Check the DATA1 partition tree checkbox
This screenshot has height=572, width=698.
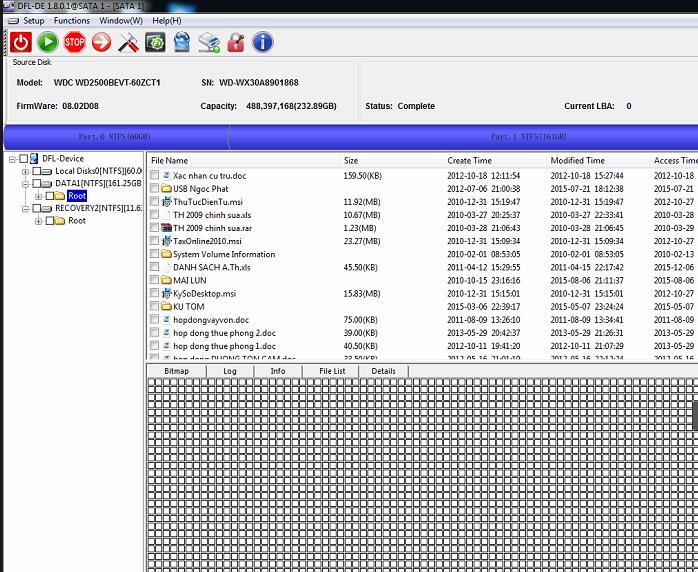coord(37,183)
